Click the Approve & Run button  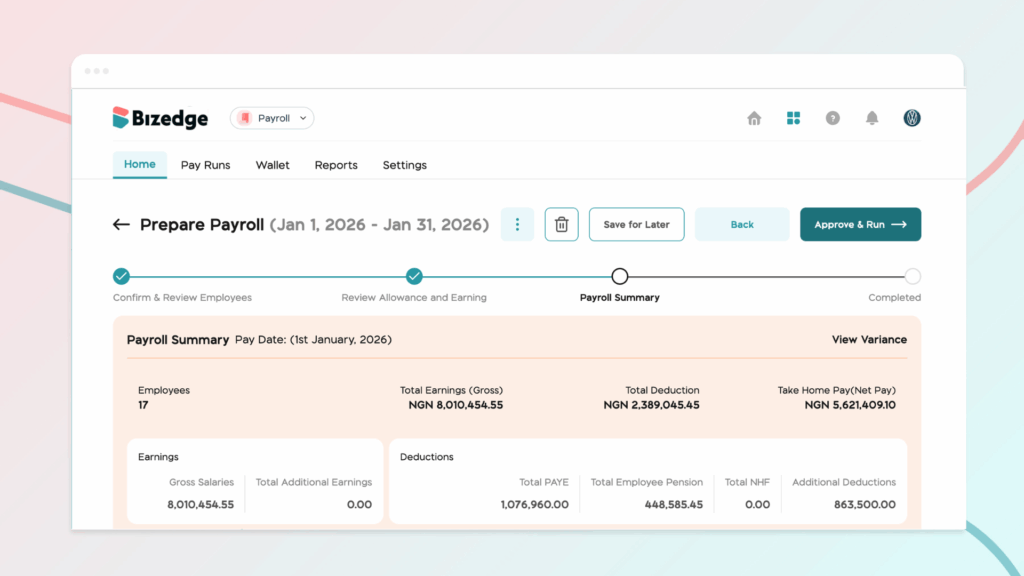coord(860,225)
